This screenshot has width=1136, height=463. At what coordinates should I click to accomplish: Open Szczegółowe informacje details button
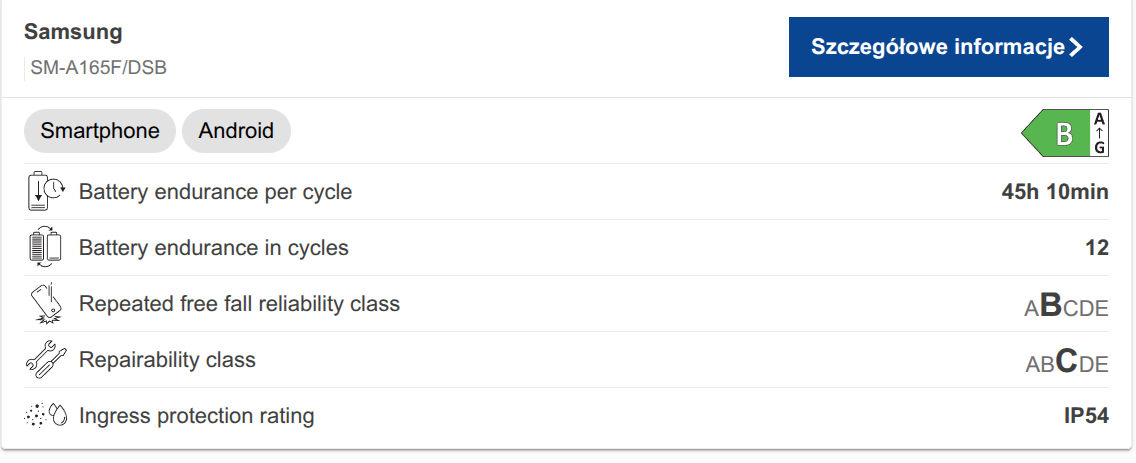click(x=937, y=47)
